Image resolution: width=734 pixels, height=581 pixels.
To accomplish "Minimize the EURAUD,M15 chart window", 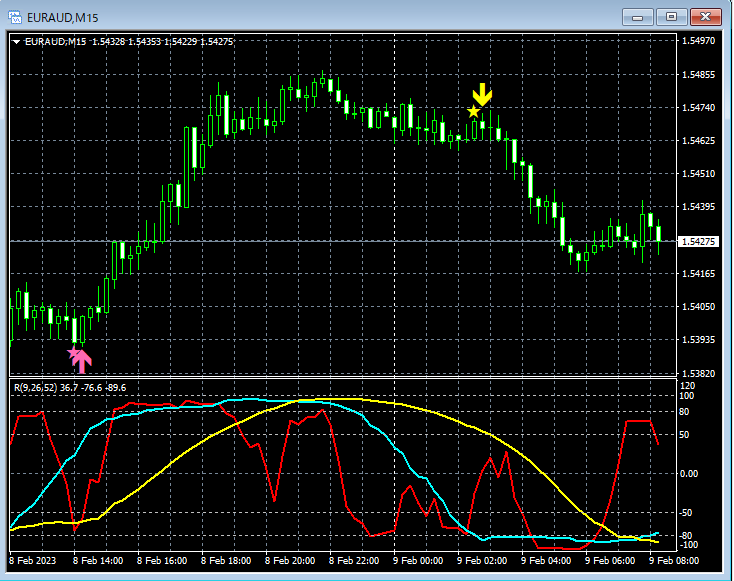I will coord(638,17).
